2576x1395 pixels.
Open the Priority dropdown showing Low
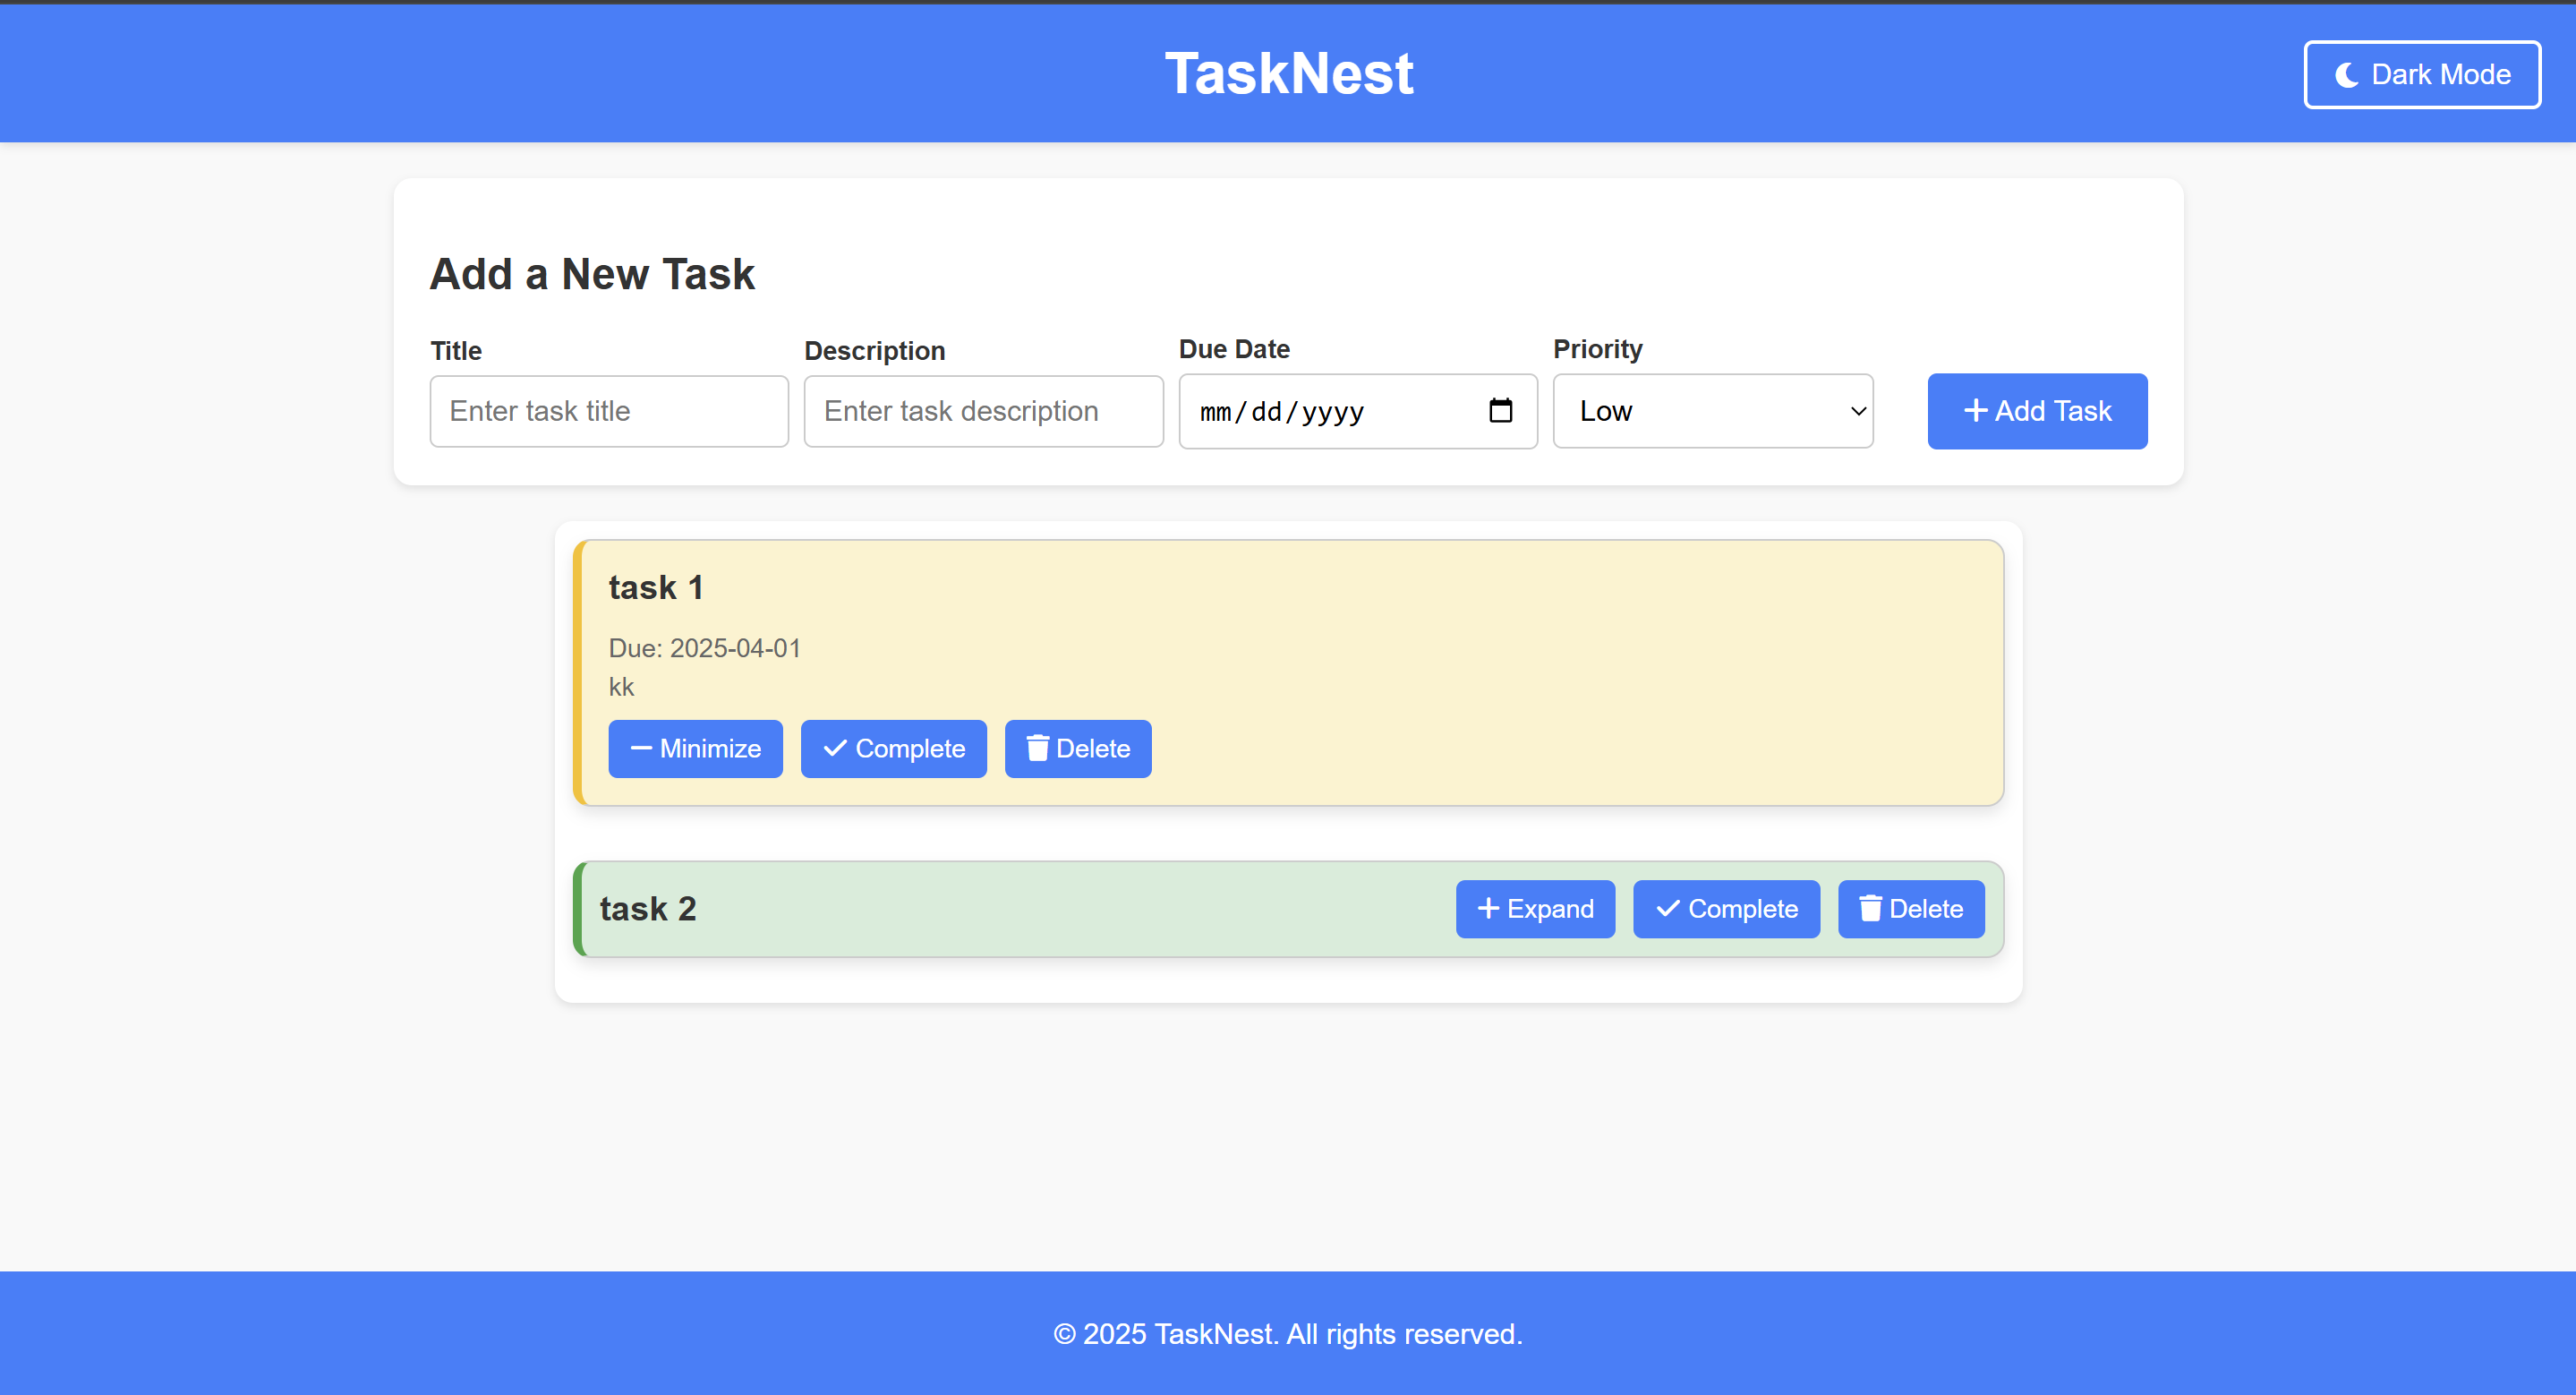(x=1712, y=411)
